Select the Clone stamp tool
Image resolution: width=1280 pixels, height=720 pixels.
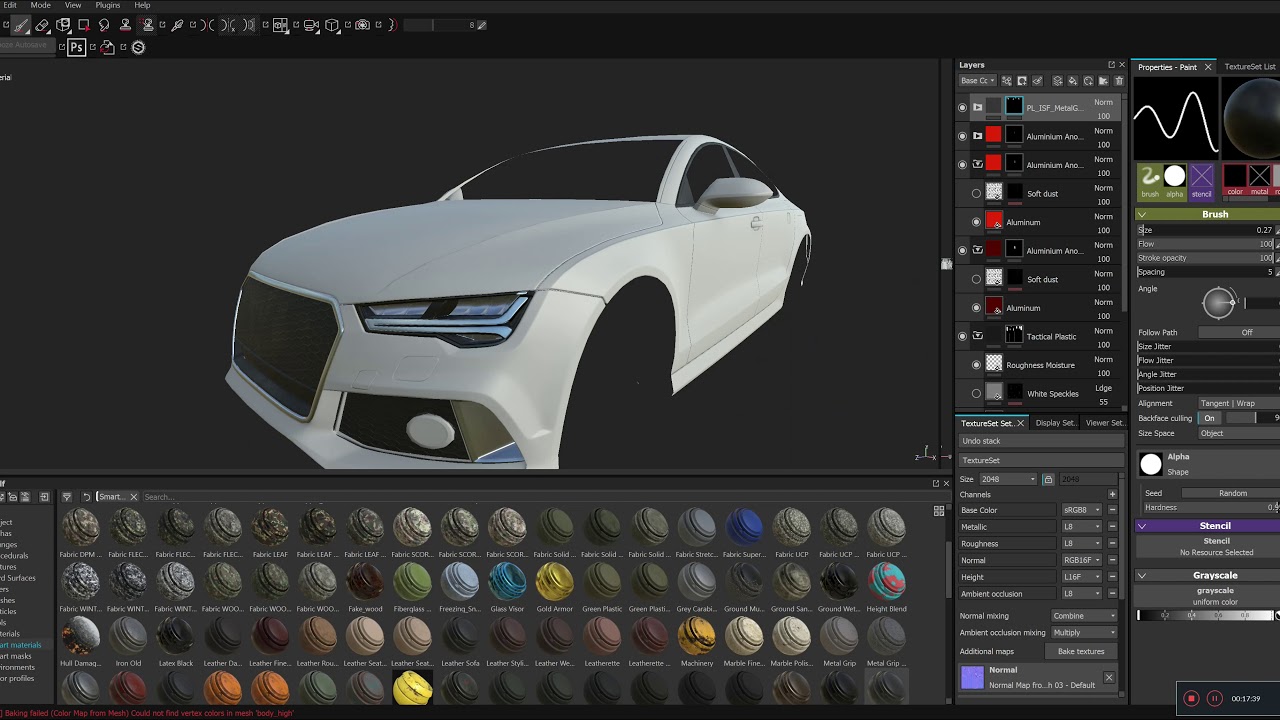point(125,25)
